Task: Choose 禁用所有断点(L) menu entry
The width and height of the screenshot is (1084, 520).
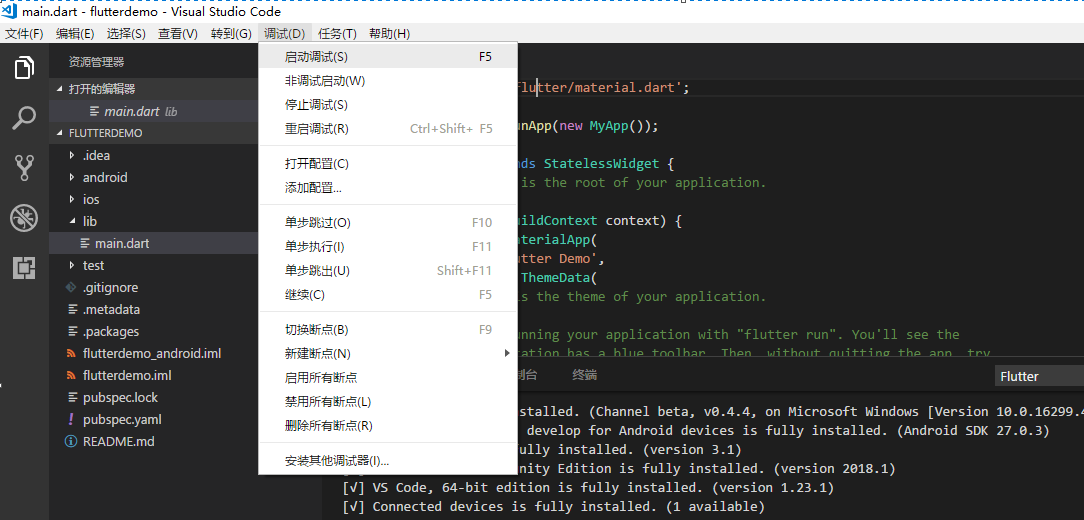Action: [x=388, y=401]
